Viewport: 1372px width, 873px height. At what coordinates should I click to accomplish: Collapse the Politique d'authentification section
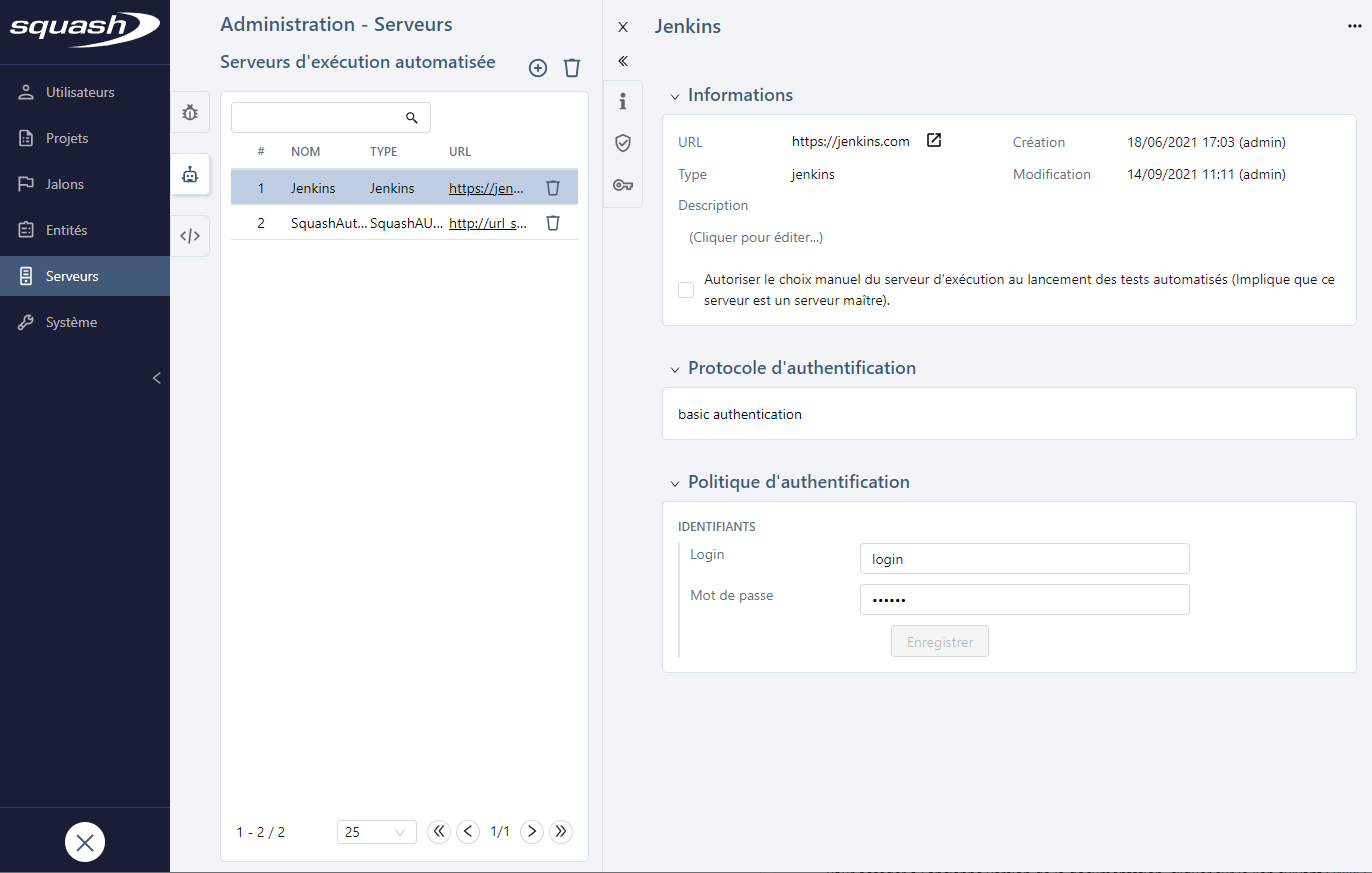(x=675, y=481)
